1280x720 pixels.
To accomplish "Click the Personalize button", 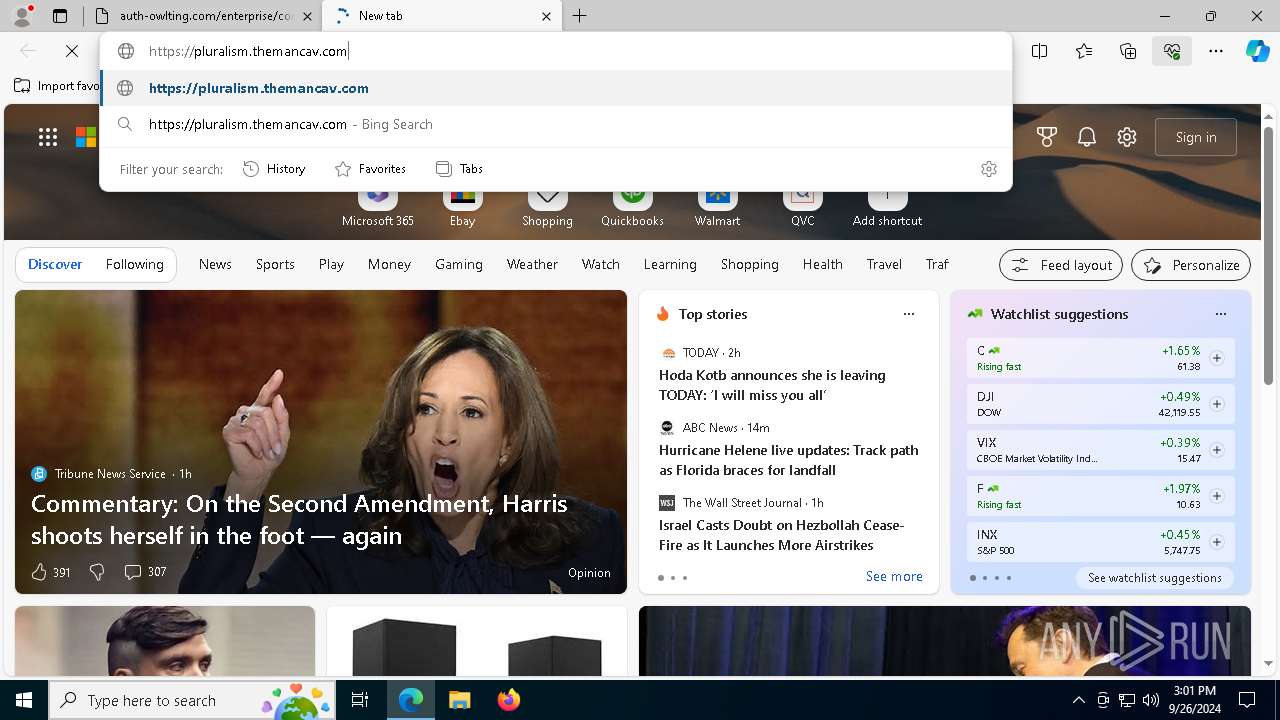I will pyautogui.click(x=1191, y=265).
